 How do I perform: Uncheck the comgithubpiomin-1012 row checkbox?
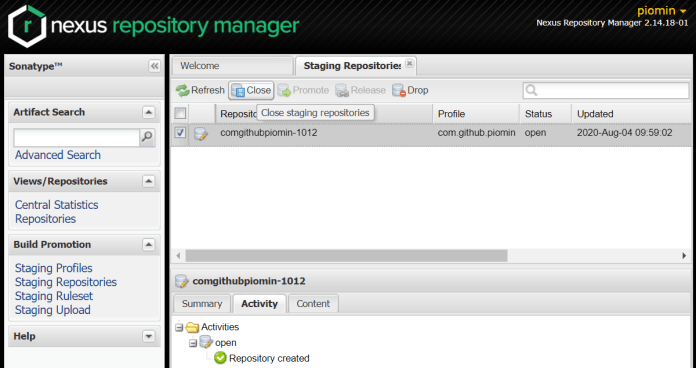pyautogui.click(x=180, y=132)
